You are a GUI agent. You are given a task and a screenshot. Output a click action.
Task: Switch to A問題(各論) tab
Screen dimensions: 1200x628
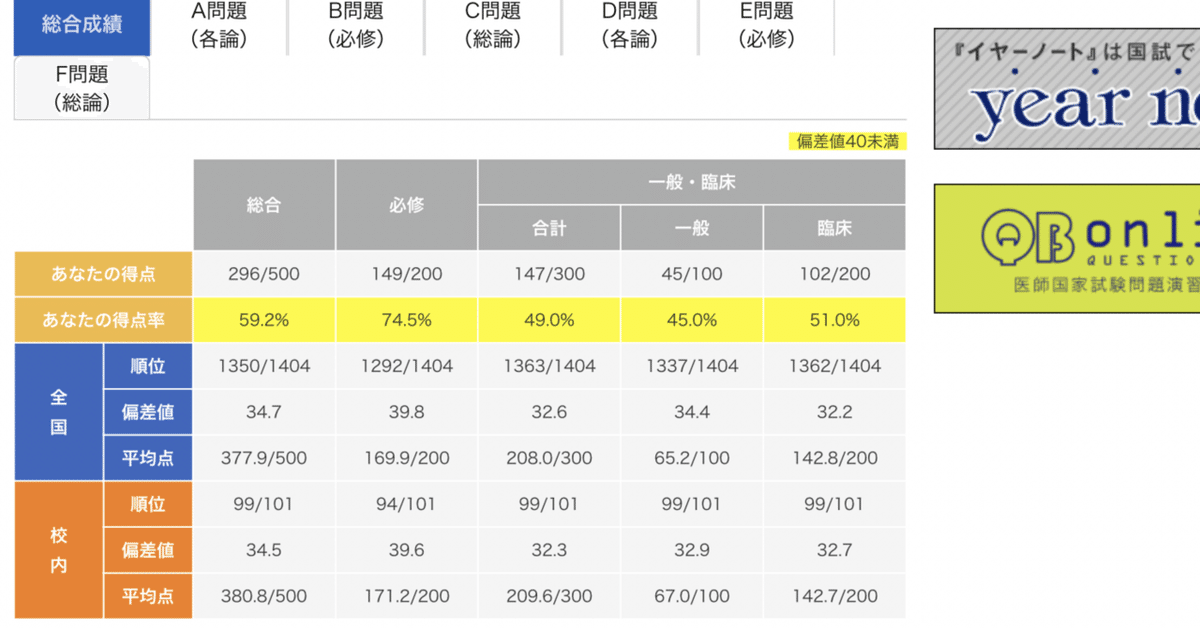click(x=219, y=25)
